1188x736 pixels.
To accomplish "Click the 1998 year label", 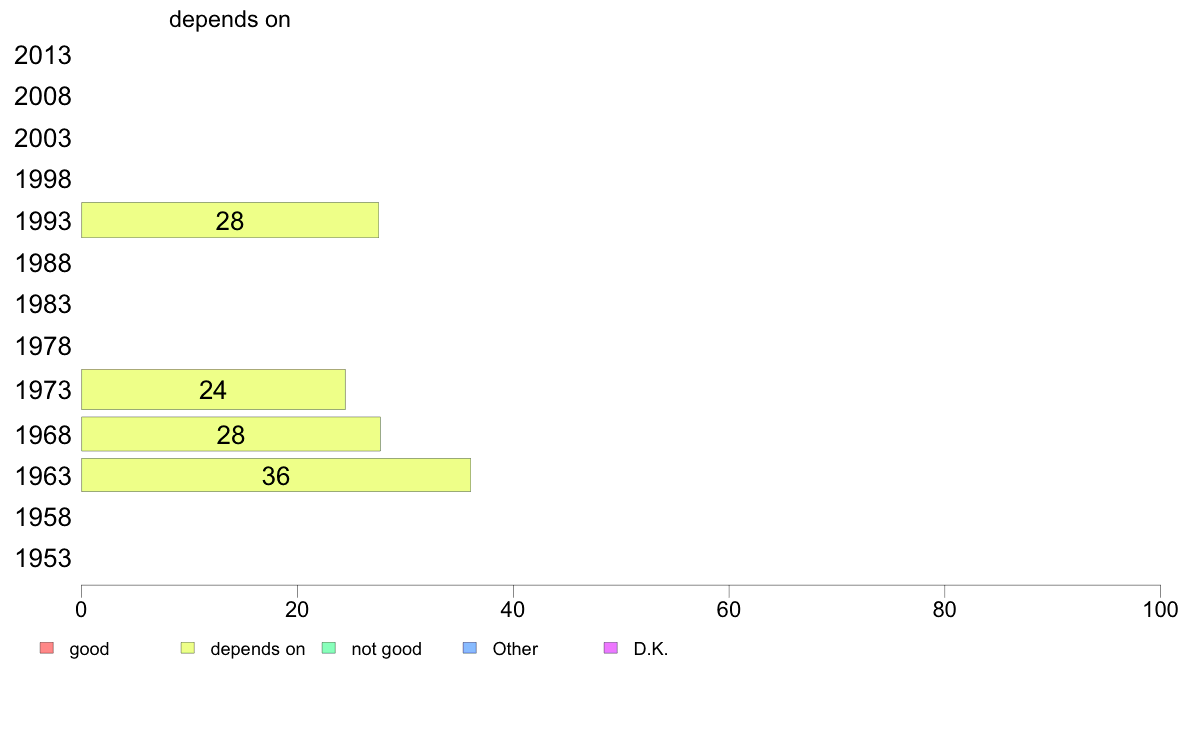I will pyautogui.click(x=43, y=180).
